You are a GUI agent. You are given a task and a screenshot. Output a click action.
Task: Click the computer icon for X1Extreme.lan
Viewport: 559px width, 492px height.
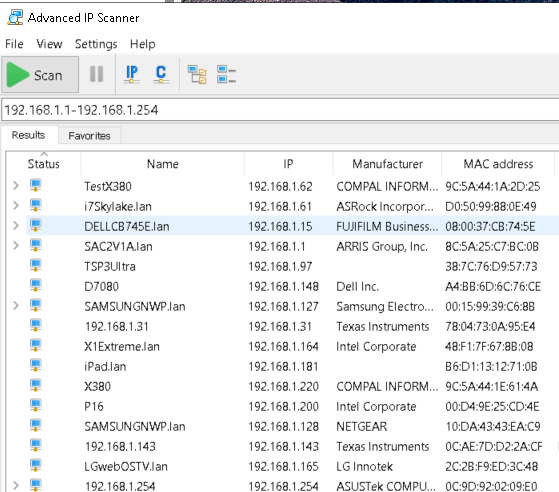(36, 345)
